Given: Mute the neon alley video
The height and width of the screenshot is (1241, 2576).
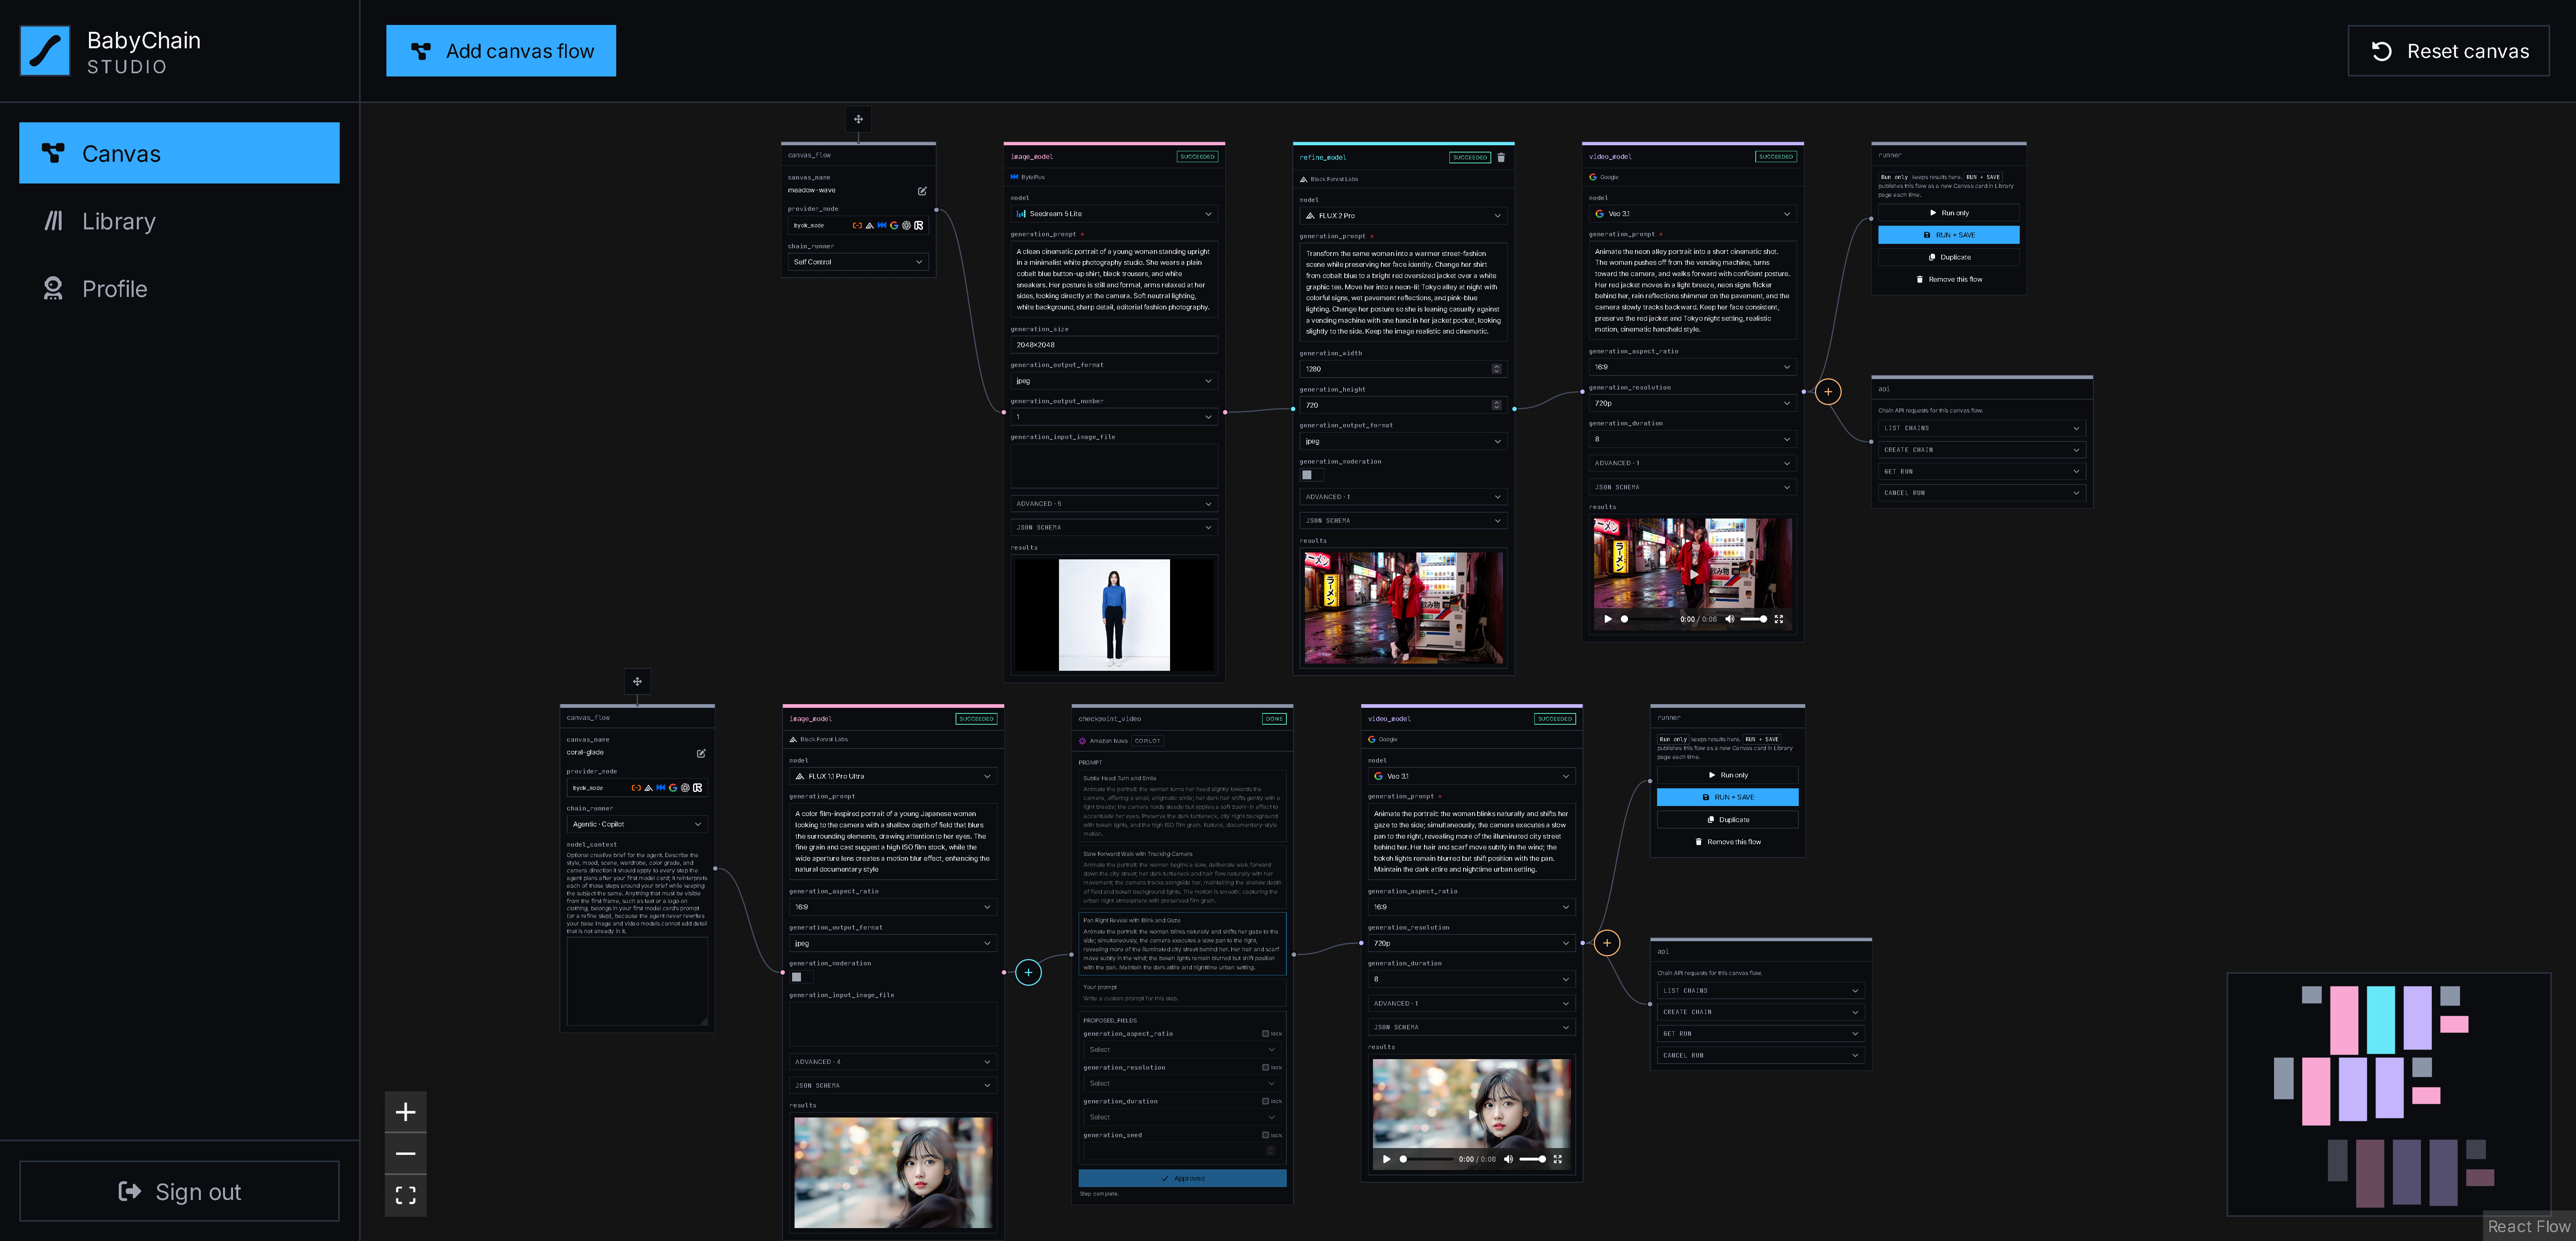Looking at the screenshot, I should 1730,619.
